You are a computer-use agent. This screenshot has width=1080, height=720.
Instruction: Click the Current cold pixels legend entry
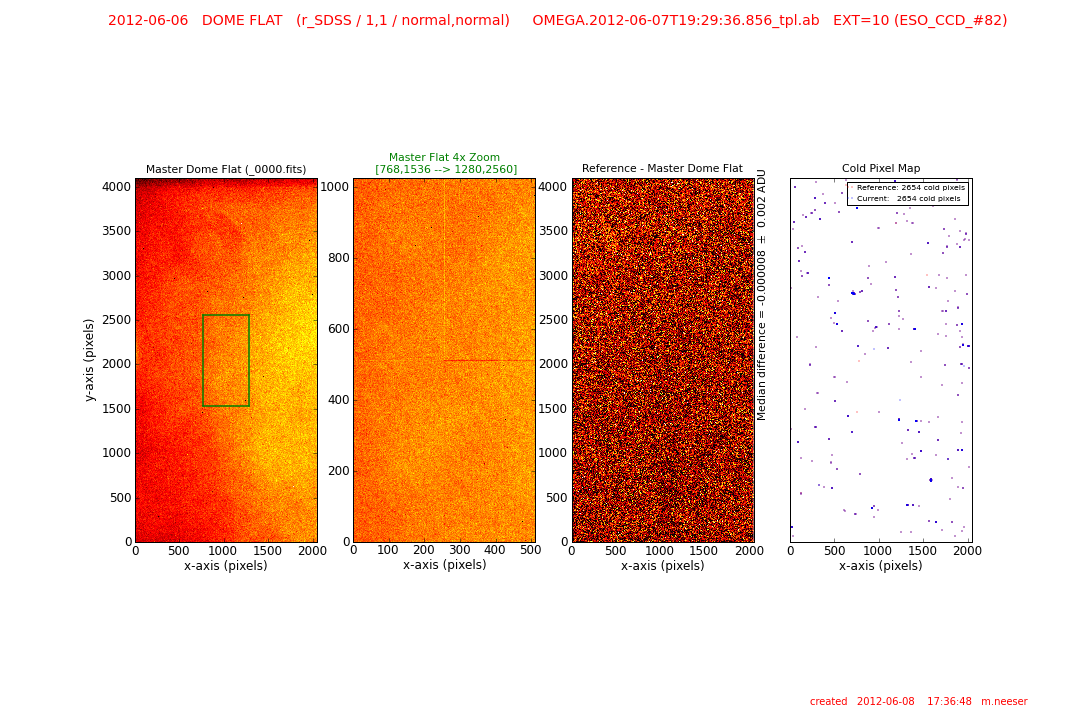coord(910,199)
